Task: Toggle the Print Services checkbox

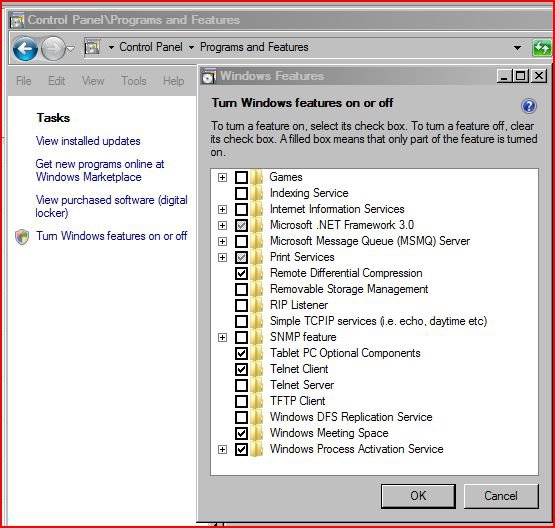Action: [x=241, y=257]
